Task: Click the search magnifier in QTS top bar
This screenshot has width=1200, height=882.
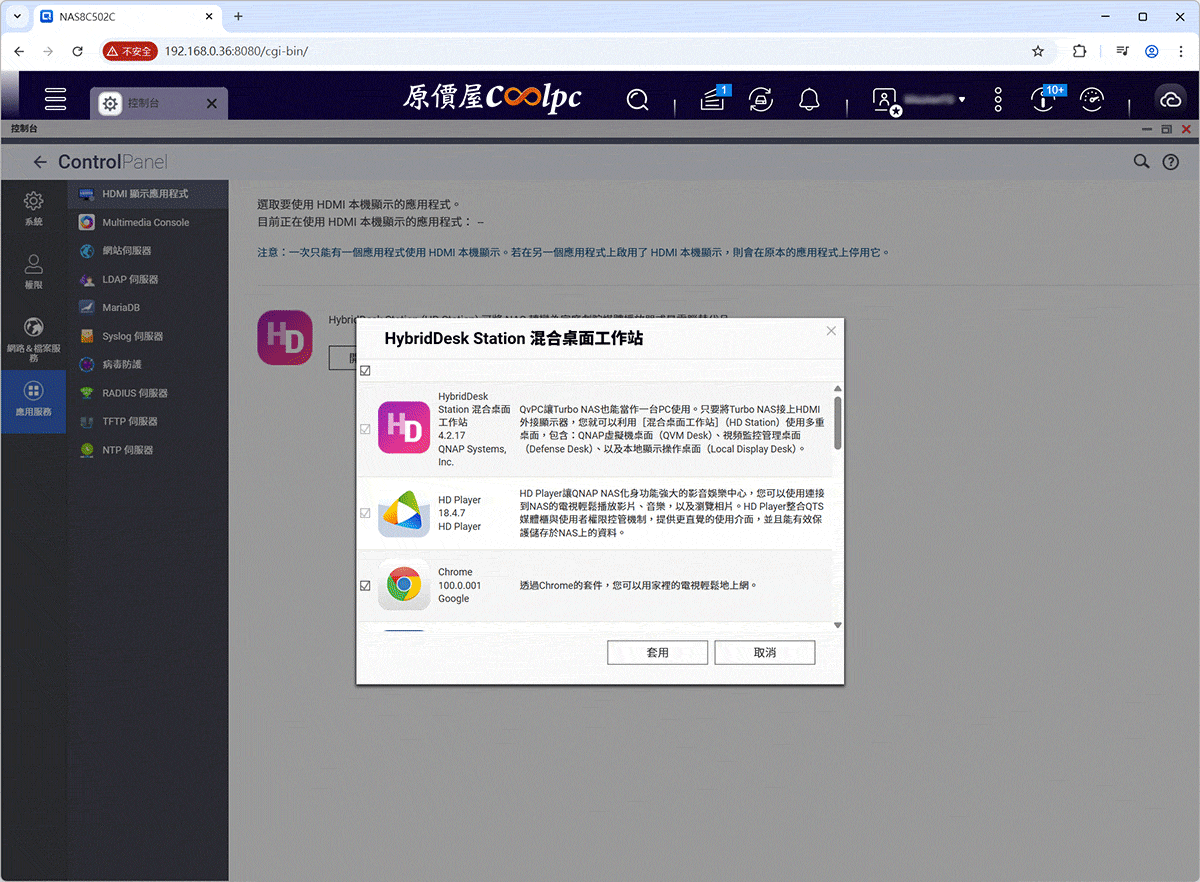Action: tap(637, 99)
